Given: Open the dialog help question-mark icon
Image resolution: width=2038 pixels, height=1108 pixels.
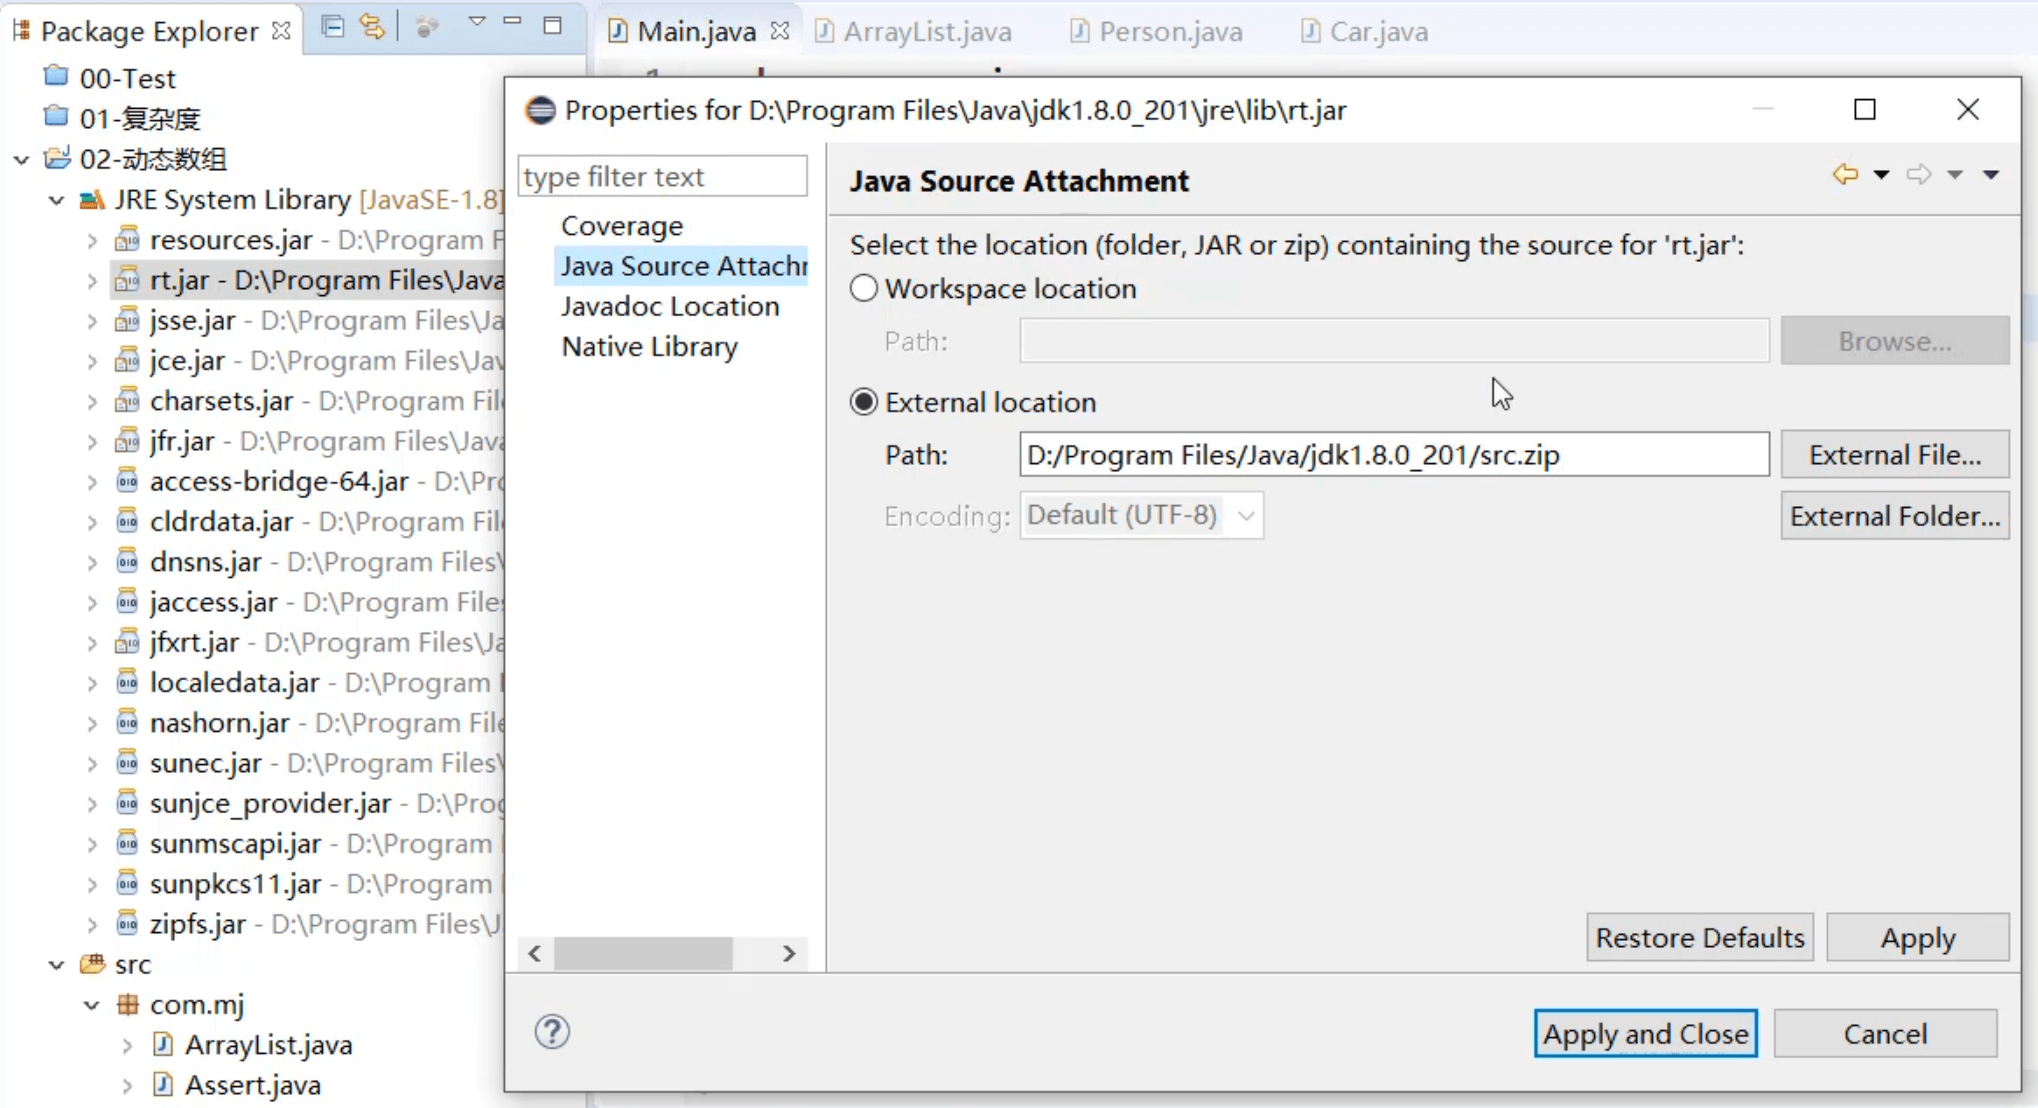Looking at the screenshot, I should click(x=552, y=1032).
